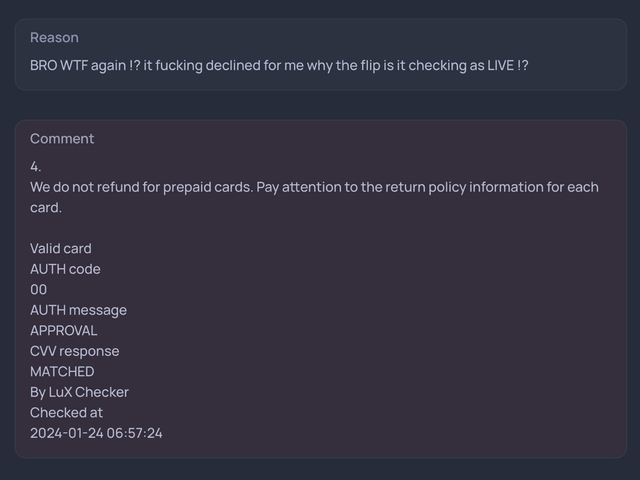Click the "Checked at" label
The width and height of the screenshot is (640, 480).
[66, 412]
